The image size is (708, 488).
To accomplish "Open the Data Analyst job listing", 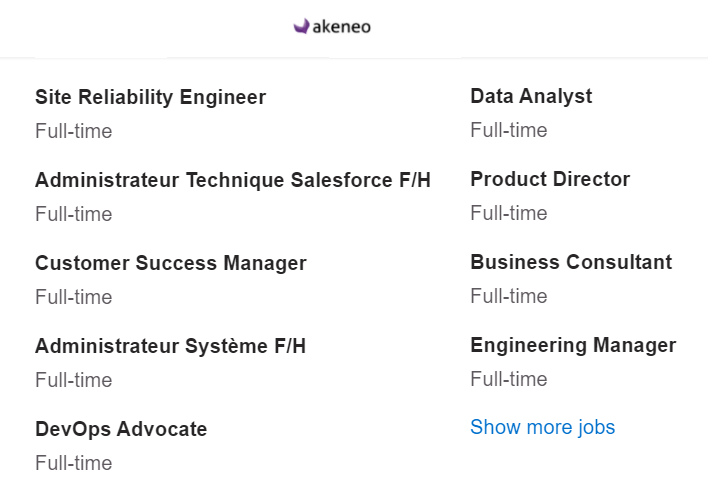I will tap(531, 96).
